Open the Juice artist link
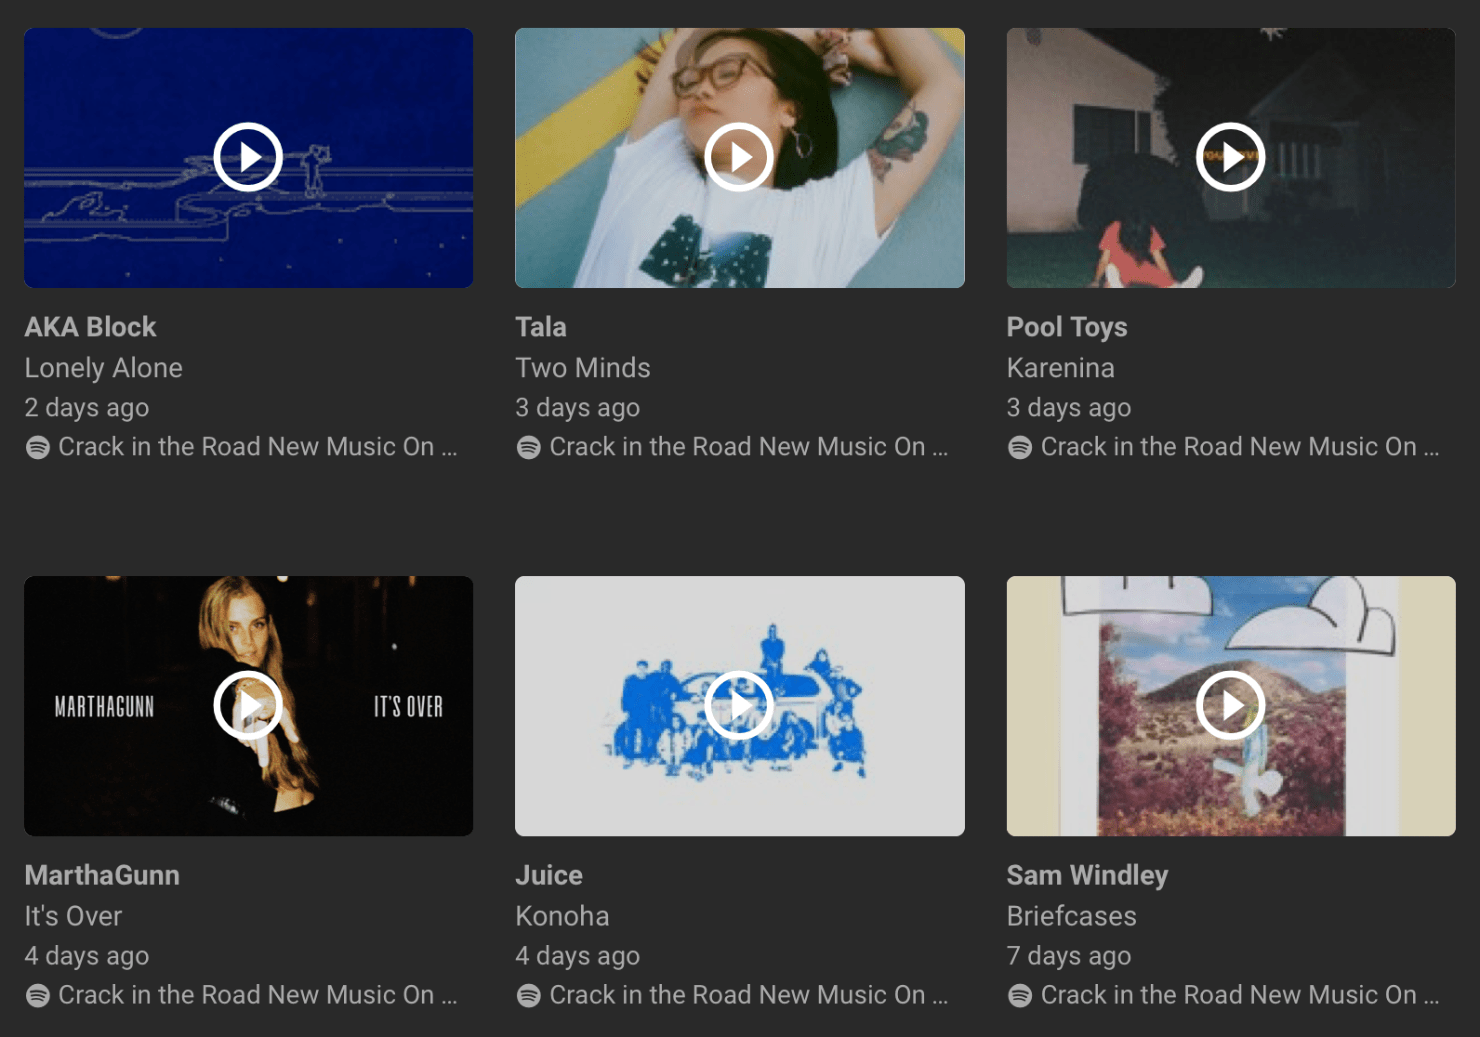1480x1037 pixels. 549,875
